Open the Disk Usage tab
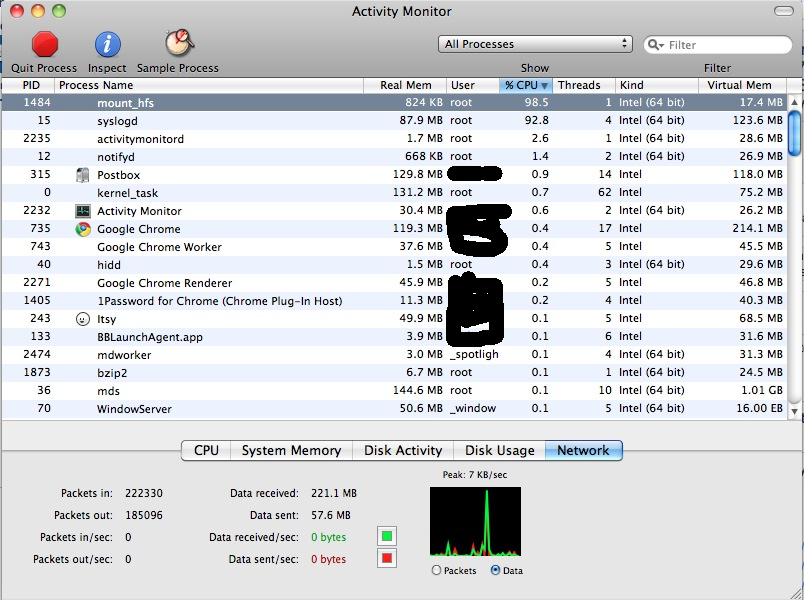 [499, 450]
